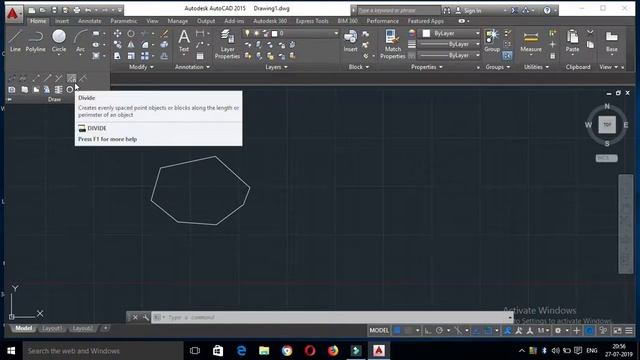Click the Array tool icon

[x=144, y=56]
